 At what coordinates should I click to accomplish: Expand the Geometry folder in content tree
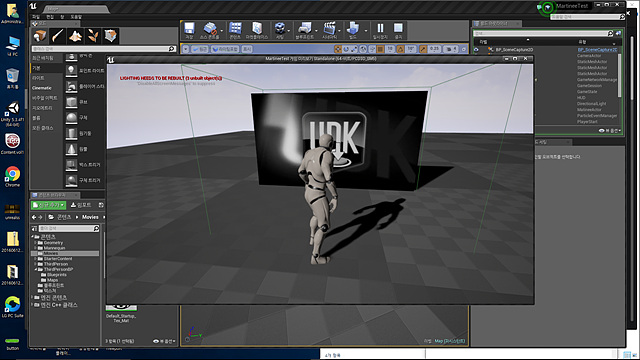coord(36,242)
